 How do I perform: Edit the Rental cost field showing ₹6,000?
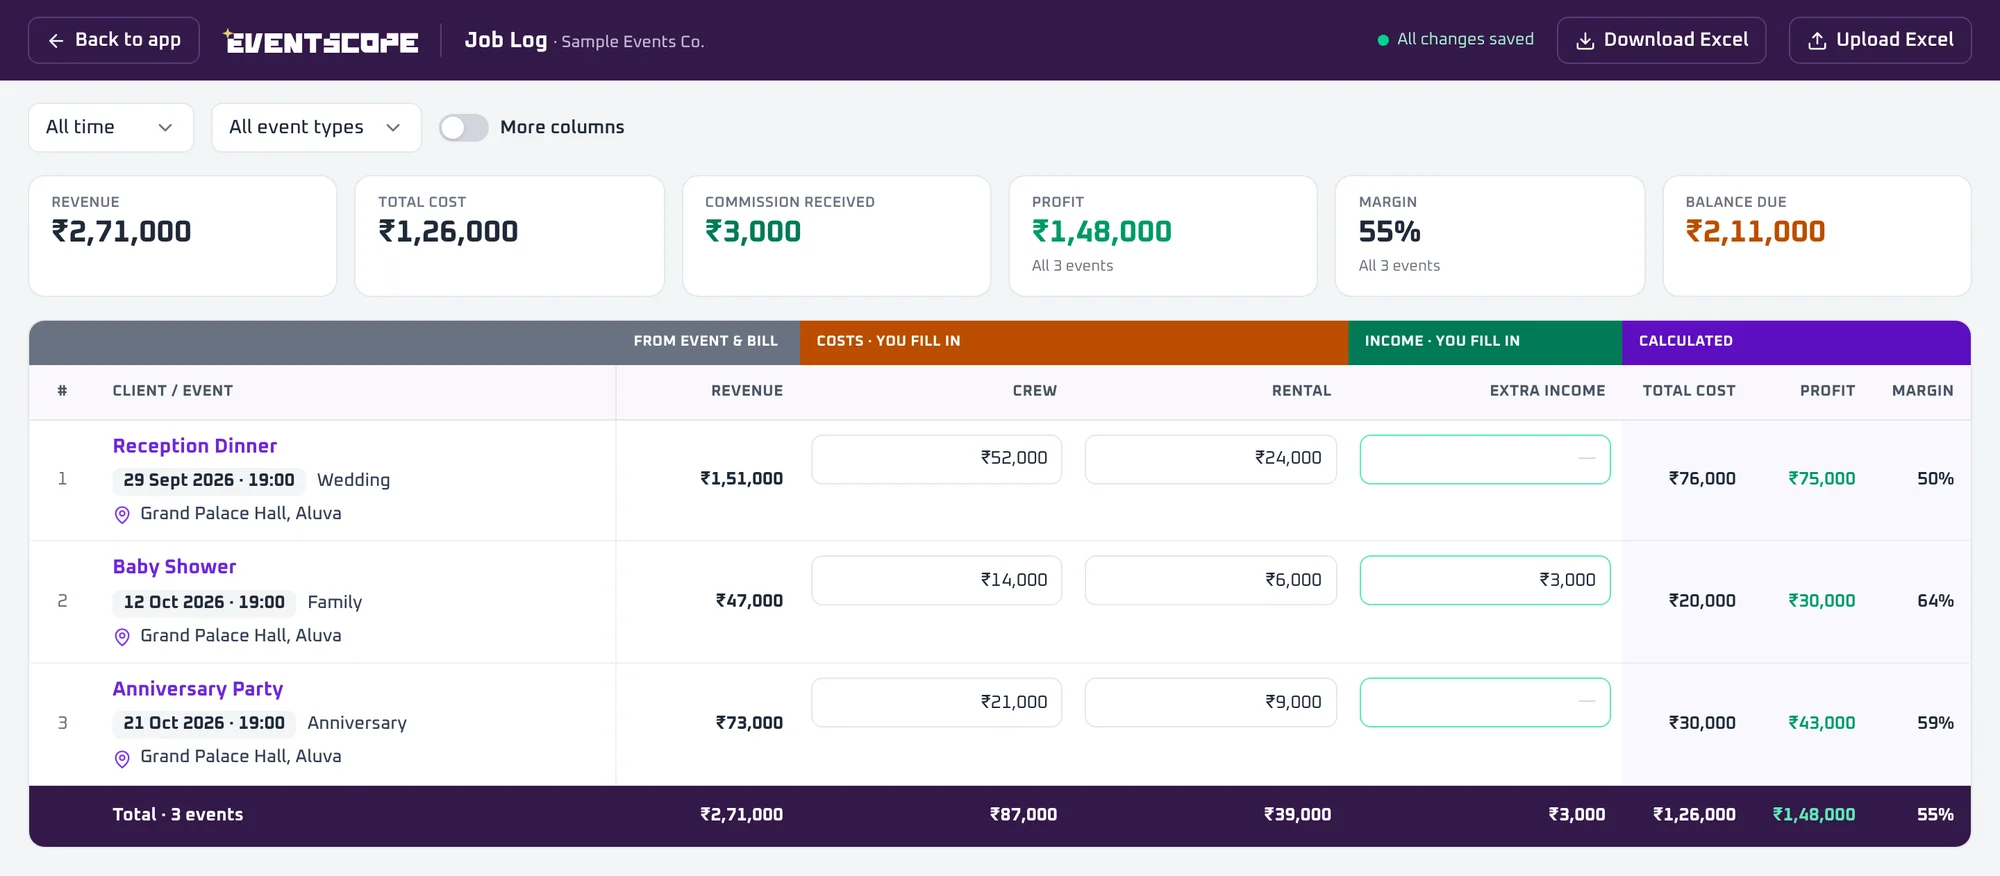coord(1211,580)
